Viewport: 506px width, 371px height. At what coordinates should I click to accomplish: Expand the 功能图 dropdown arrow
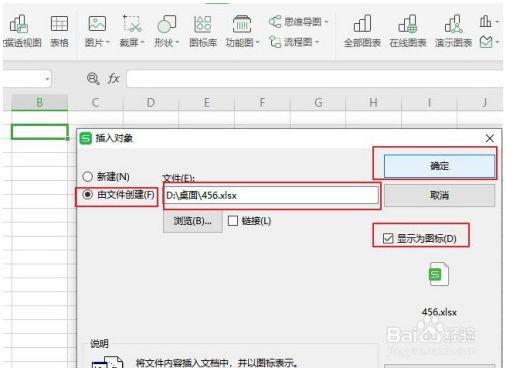[258, 43]
